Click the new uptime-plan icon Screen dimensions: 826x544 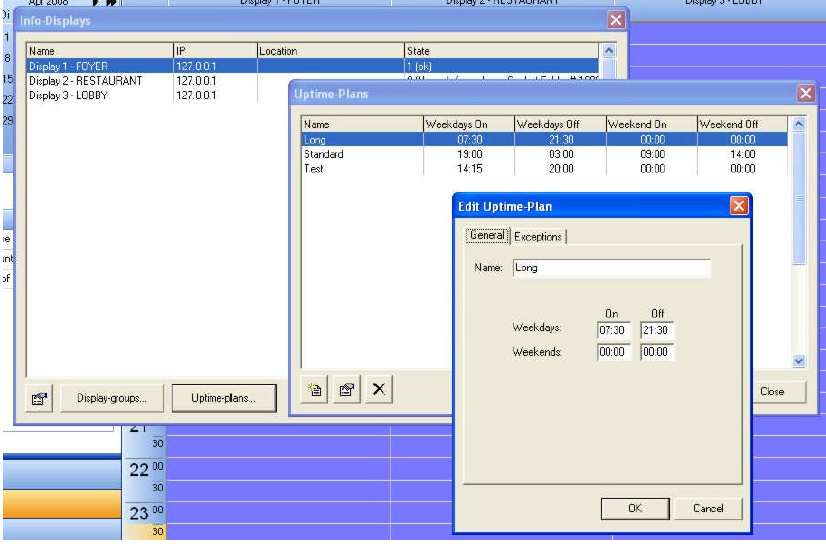[x=316, y=390]
